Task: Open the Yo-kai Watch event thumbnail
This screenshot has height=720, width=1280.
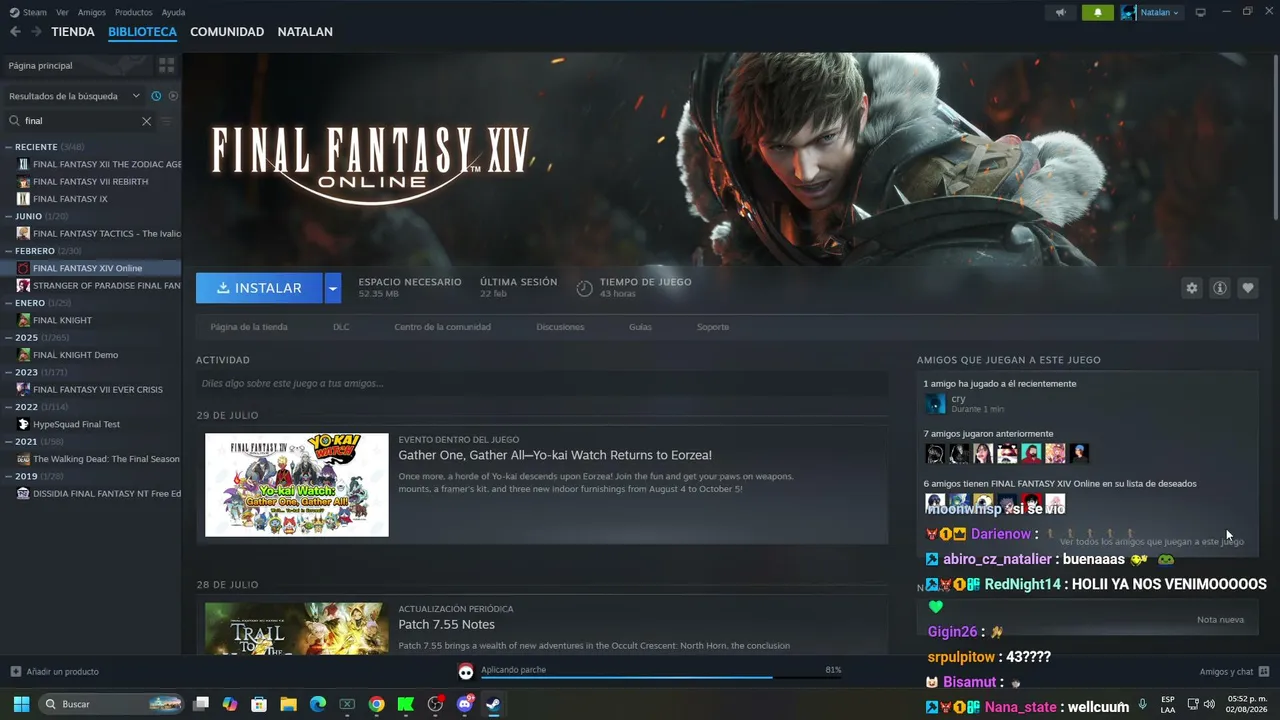Action: (297, 485)
